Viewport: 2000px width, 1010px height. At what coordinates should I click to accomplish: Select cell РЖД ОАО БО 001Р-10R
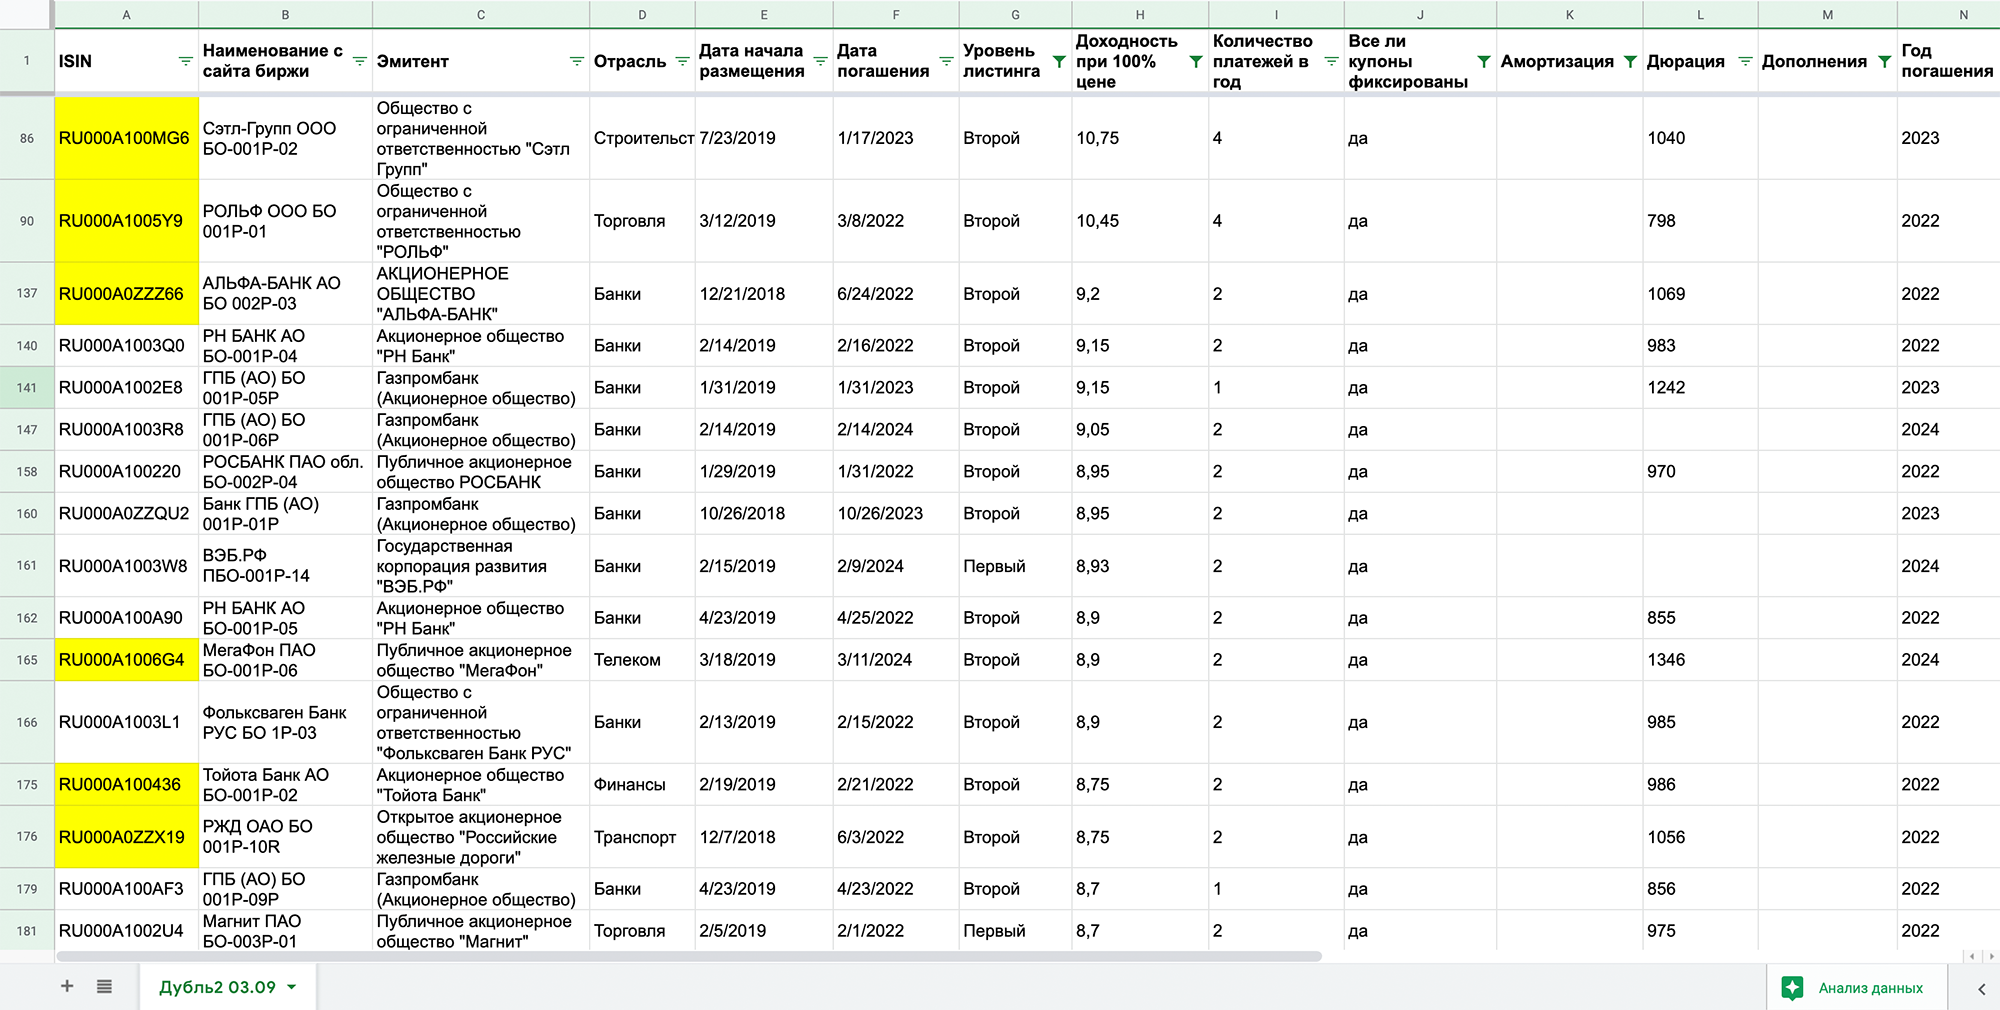click(285, 837)
